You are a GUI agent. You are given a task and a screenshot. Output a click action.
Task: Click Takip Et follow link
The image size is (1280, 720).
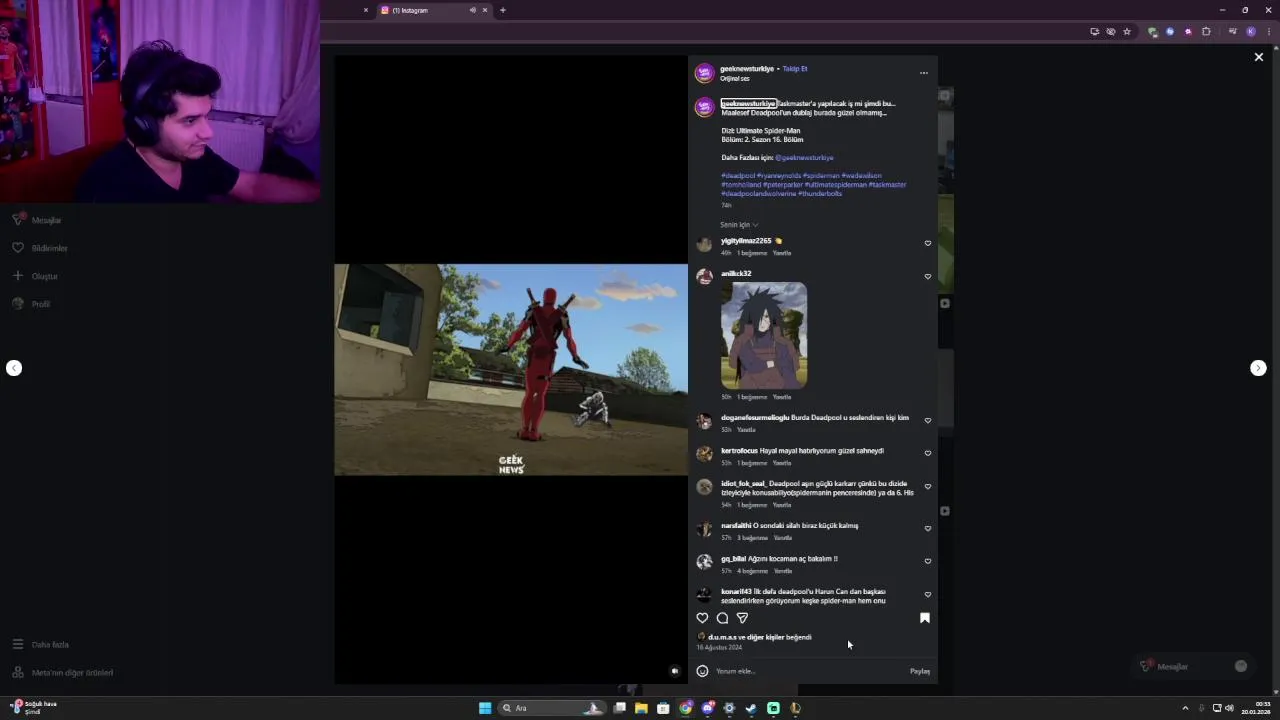point(795,69)
